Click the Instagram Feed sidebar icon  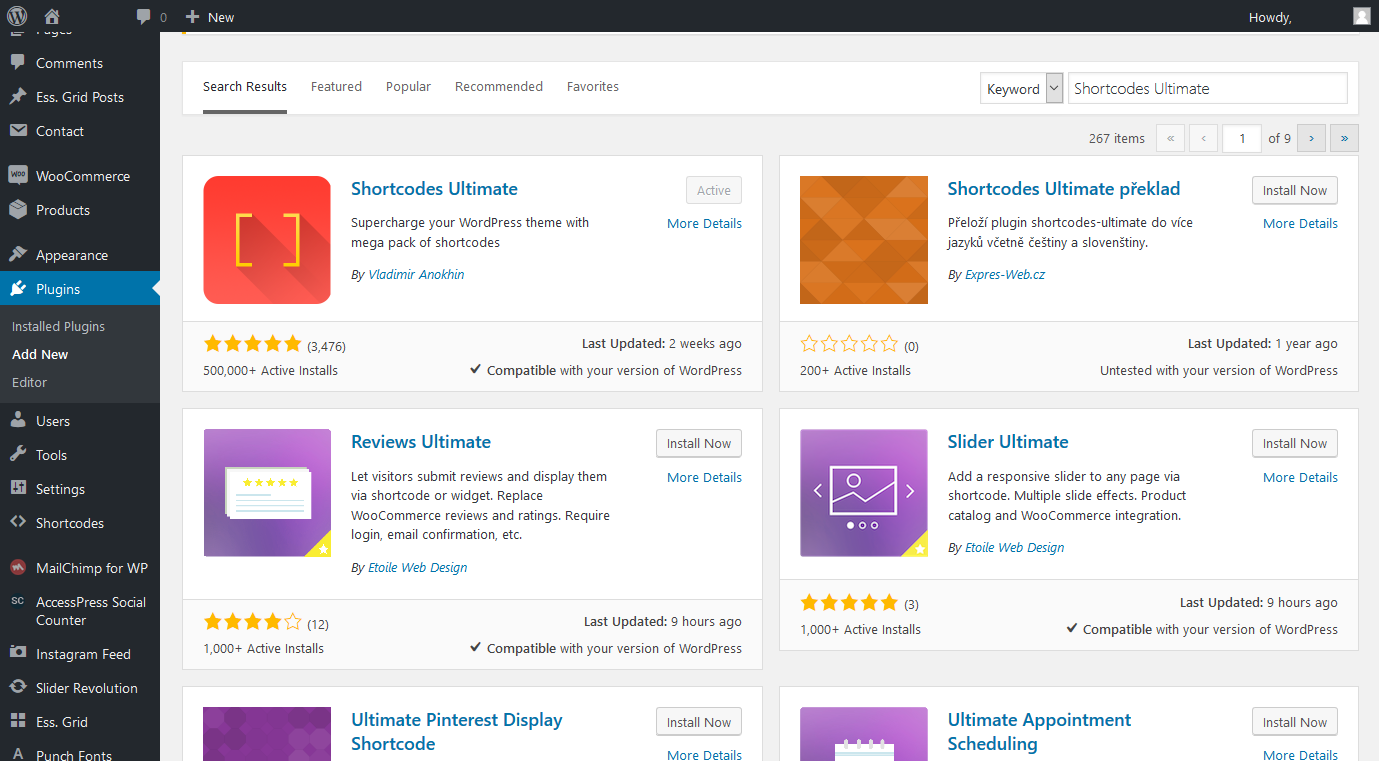tap(18, 654)
